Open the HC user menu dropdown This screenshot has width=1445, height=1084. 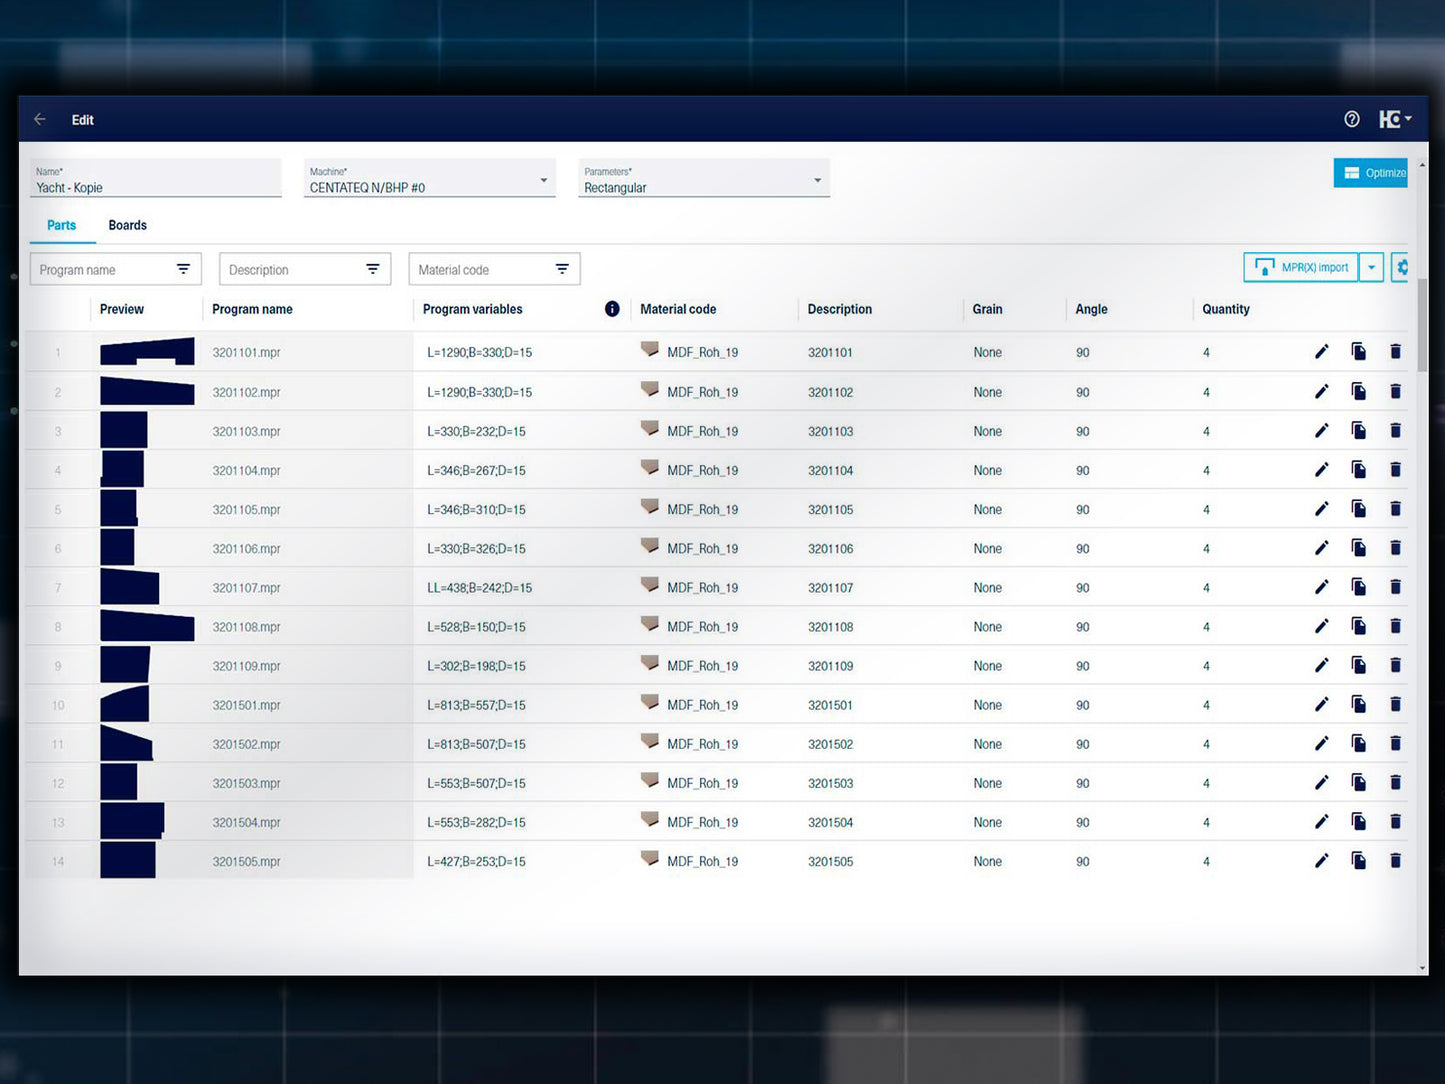pyautogui.click(x=1395, y=120)
